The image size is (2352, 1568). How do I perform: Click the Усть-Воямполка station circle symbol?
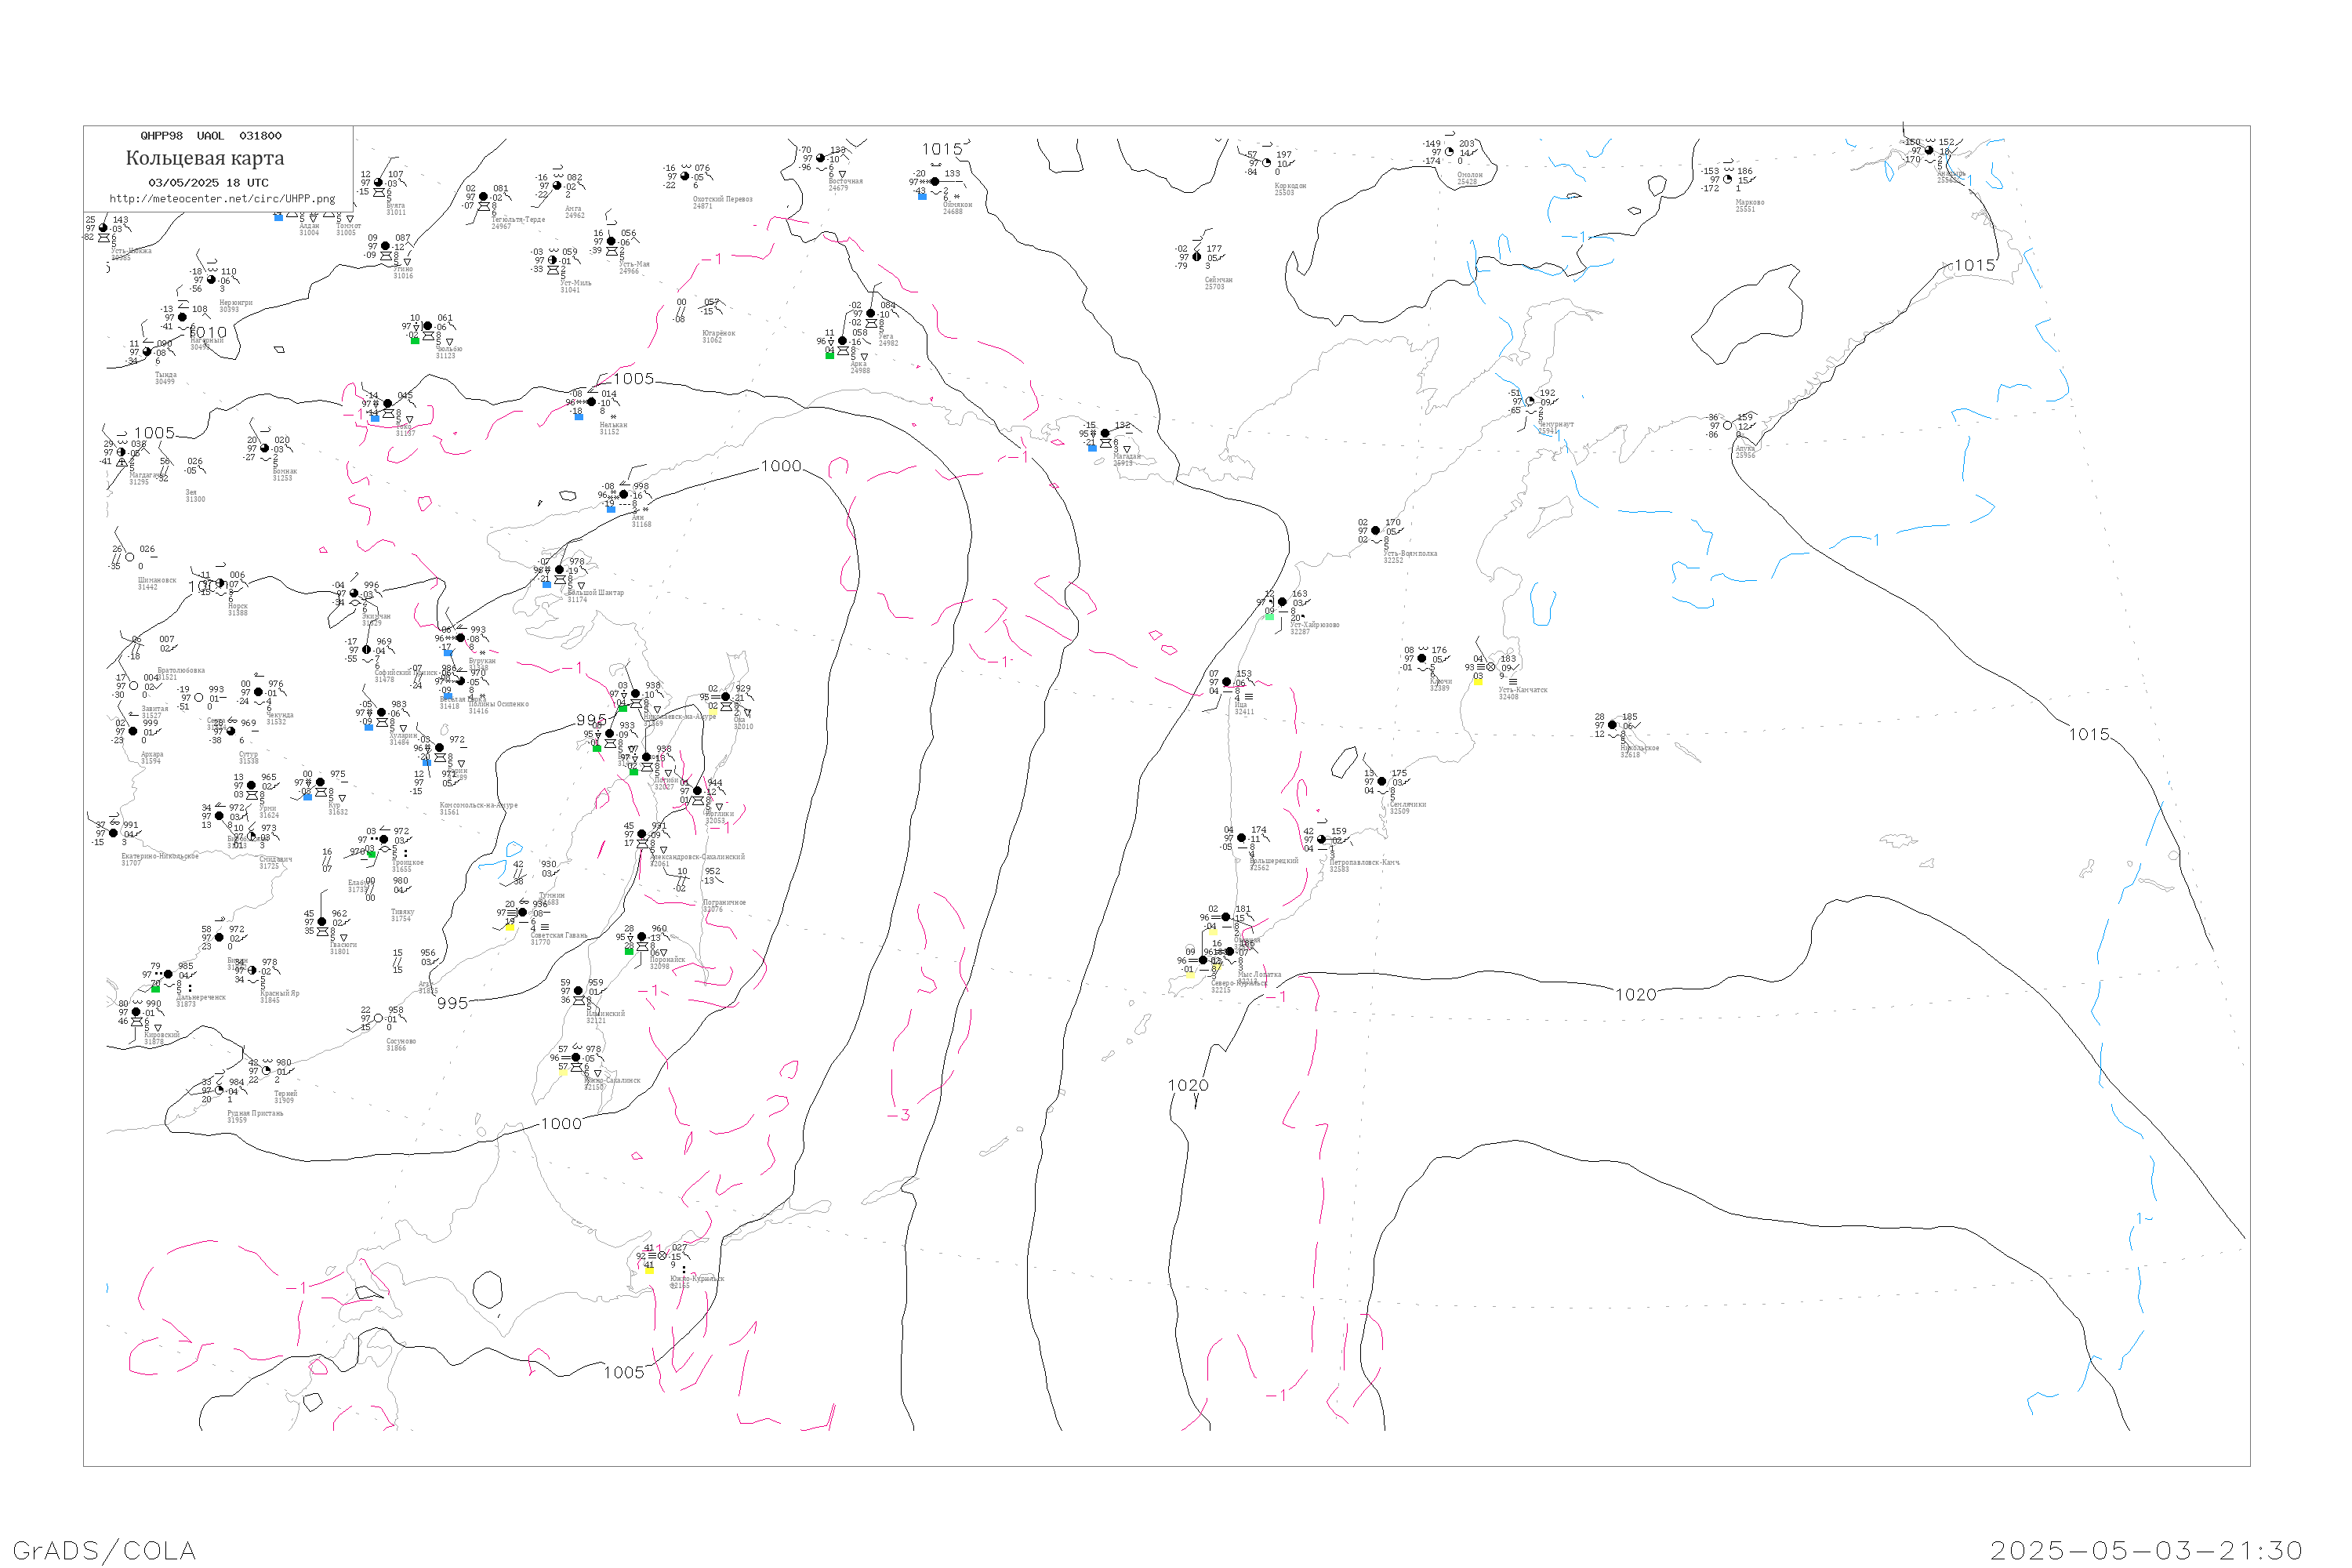click(x=1376, y=531)
